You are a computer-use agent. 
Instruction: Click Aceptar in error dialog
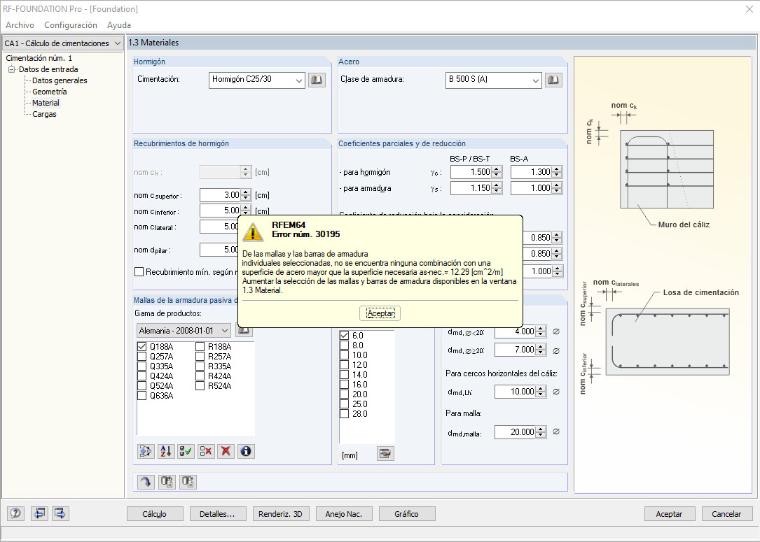coord(380,313)
